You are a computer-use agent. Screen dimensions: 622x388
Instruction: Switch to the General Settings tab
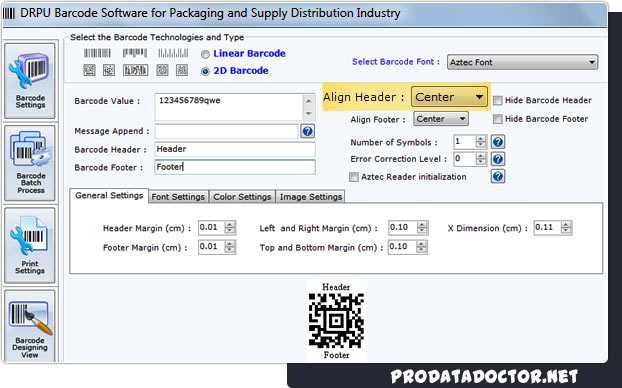[x=109, y=196]
